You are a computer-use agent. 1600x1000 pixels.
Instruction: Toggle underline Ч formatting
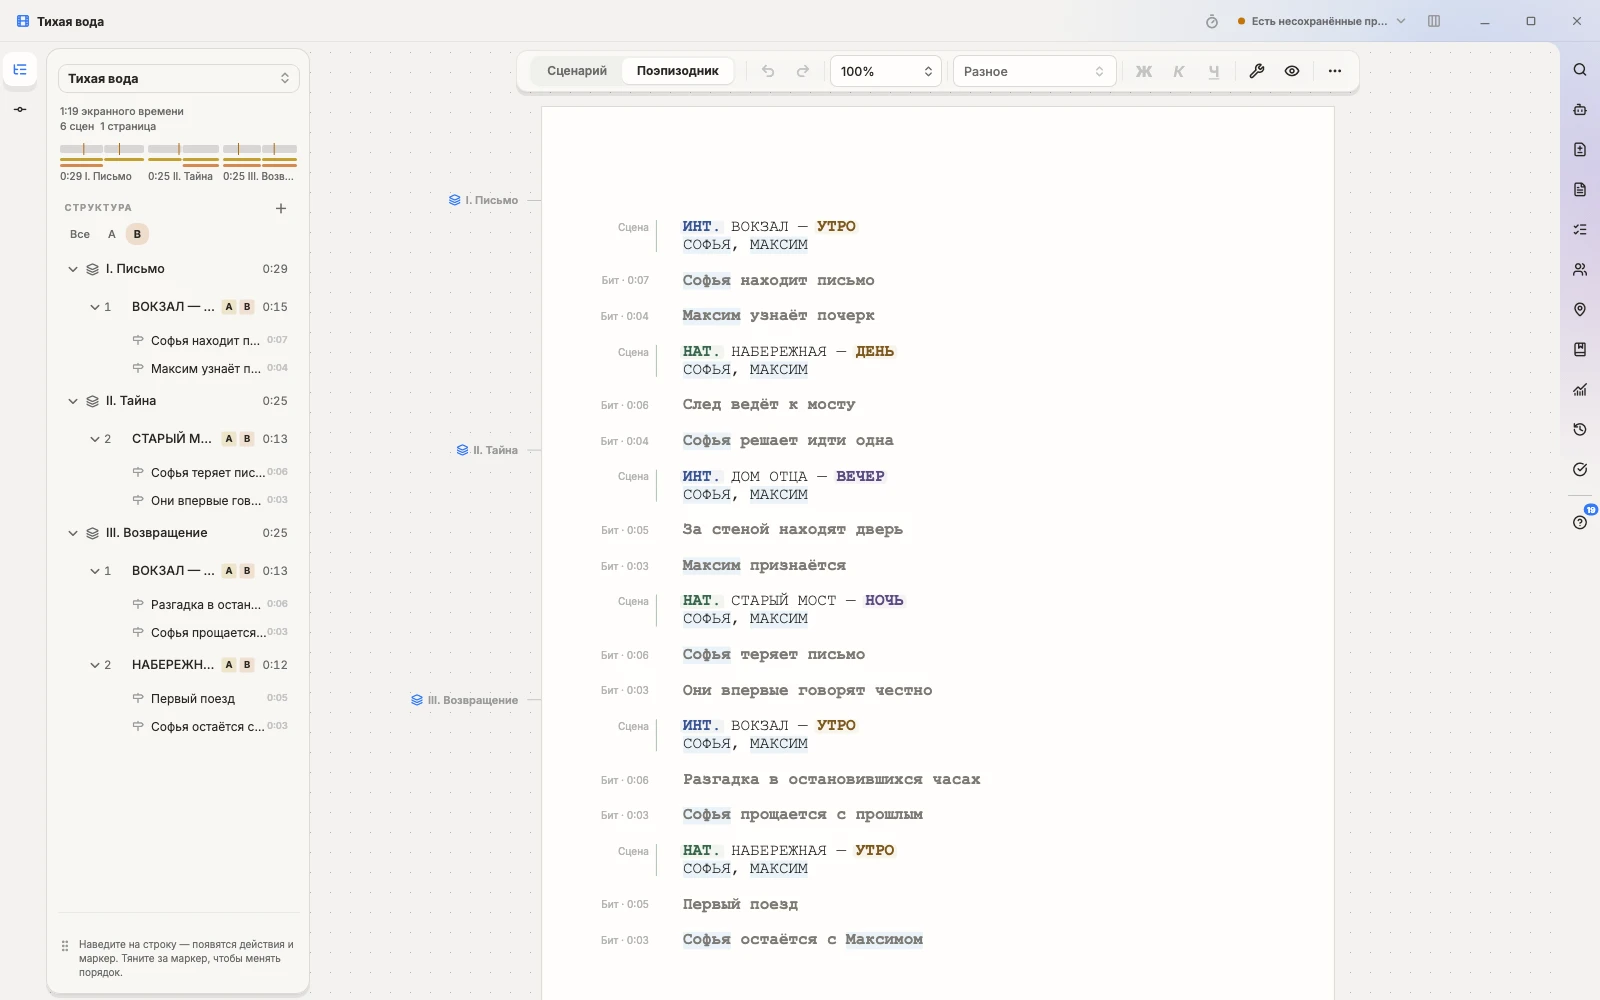click(x=1214, y=71)
